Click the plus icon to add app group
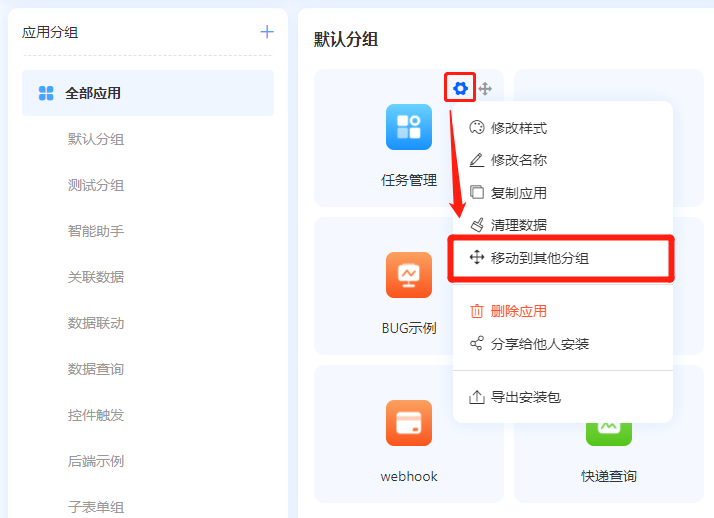714x518 pixels. (267, 32)
